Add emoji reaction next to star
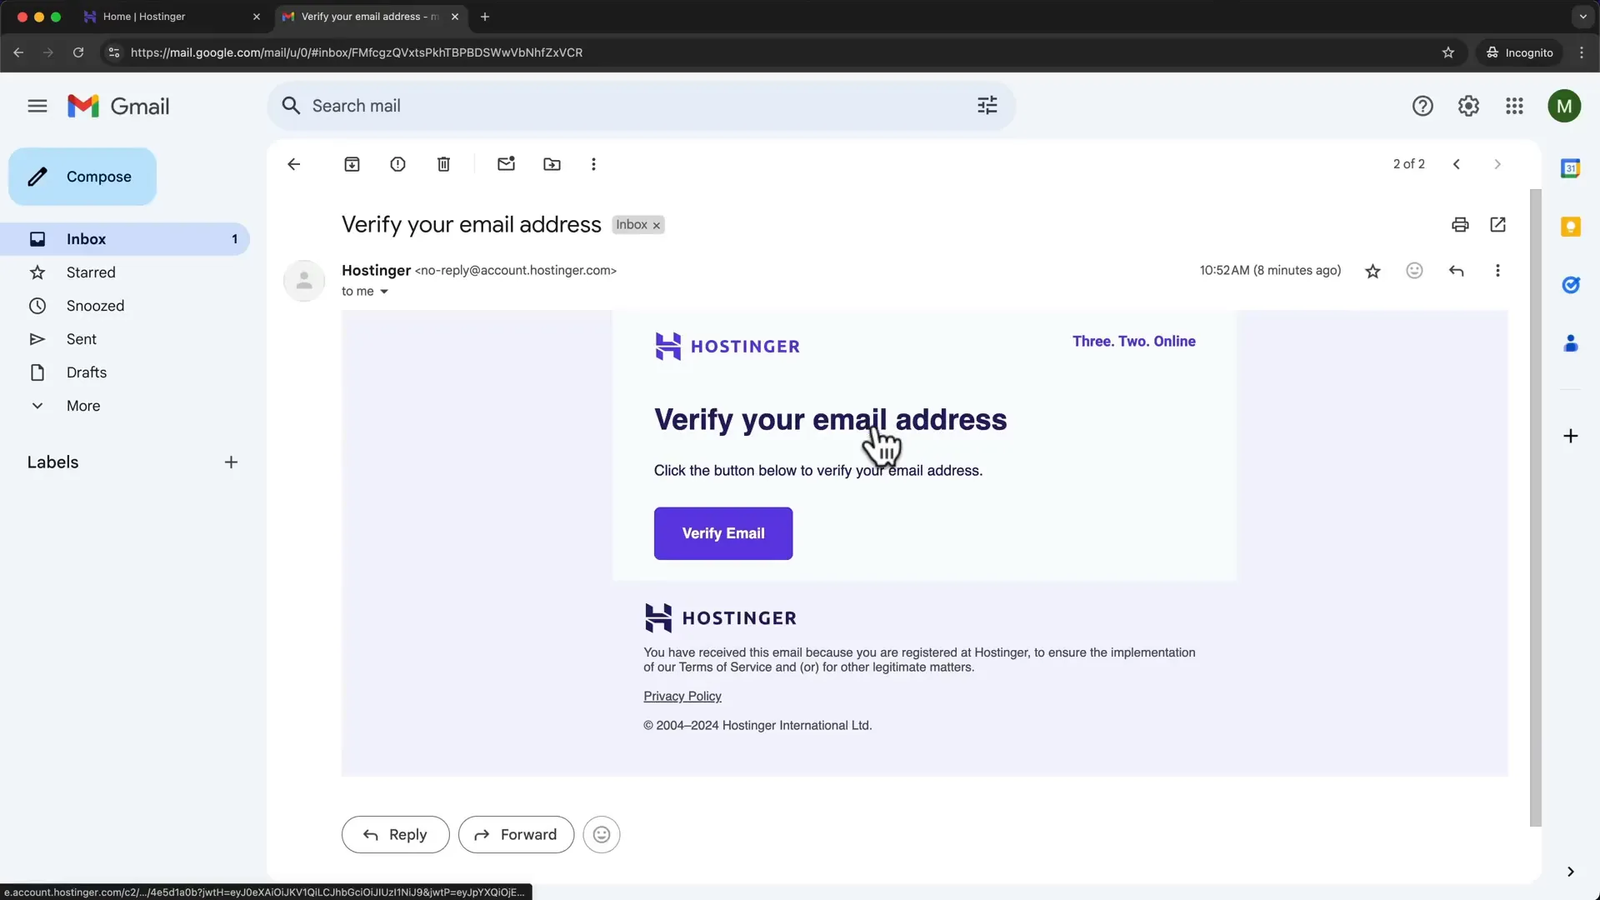 (x=1414, y=271)
